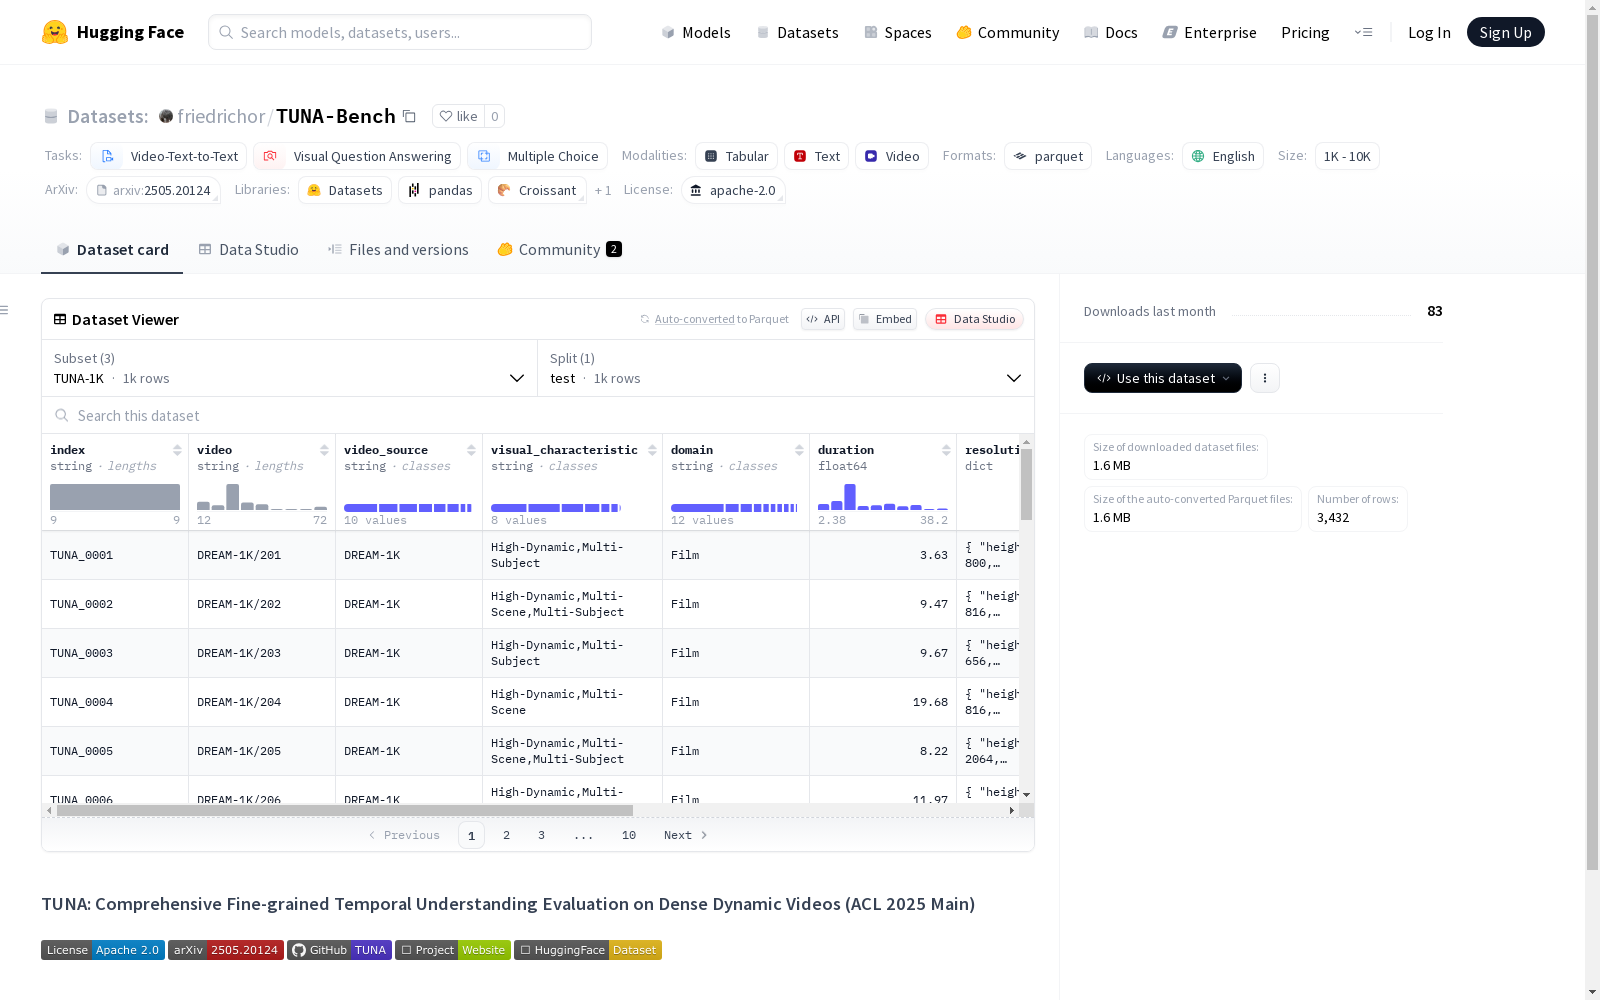Open the arxiv:2505.20124 tag

click(153, 190)
